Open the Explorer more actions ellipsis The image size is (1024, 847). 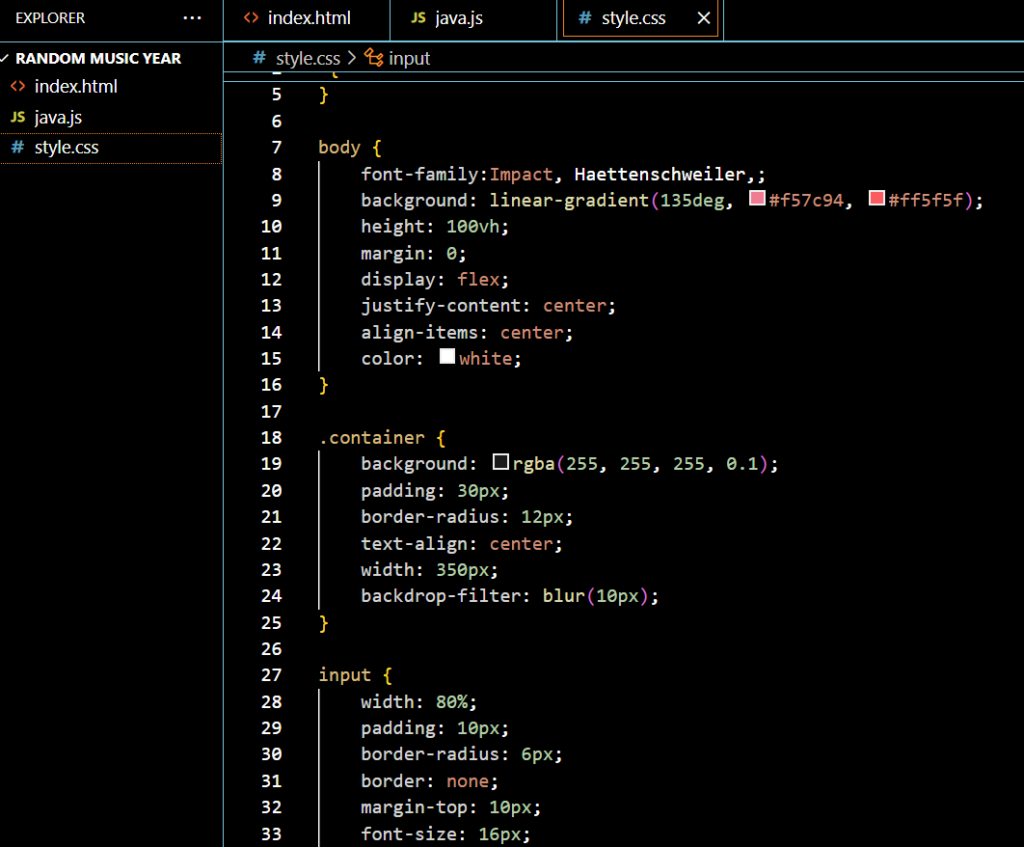click(192, 18)
